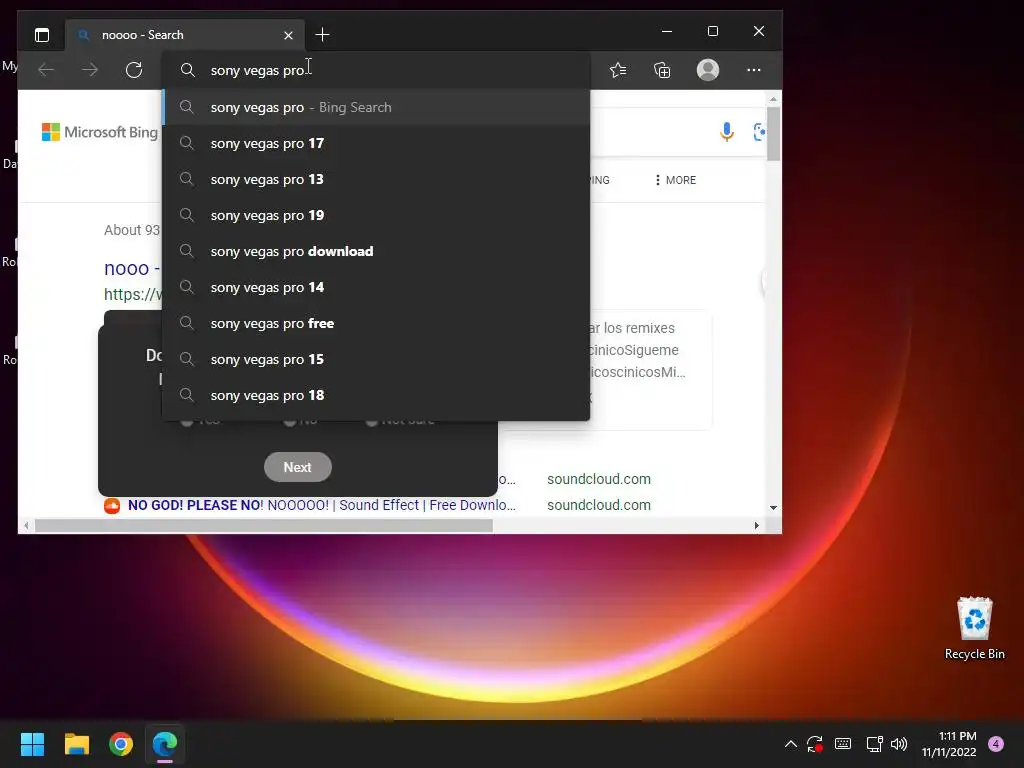Select 'sony vegas pro - Bing Search' suggestion
The height and width of the screenshot is (768, 1024).
click(x=376, y=107)
